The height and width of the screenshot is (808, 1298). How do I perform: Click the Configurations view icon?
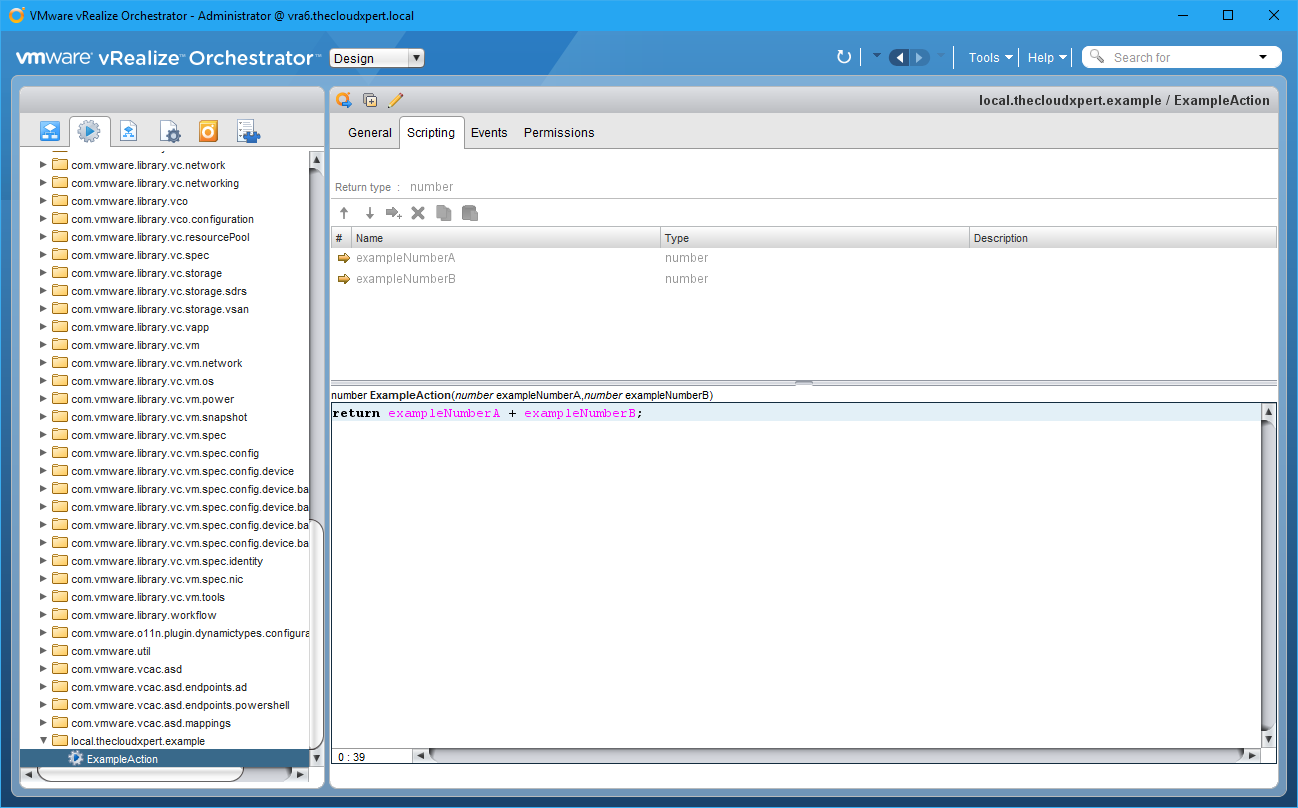coord(170,131)
